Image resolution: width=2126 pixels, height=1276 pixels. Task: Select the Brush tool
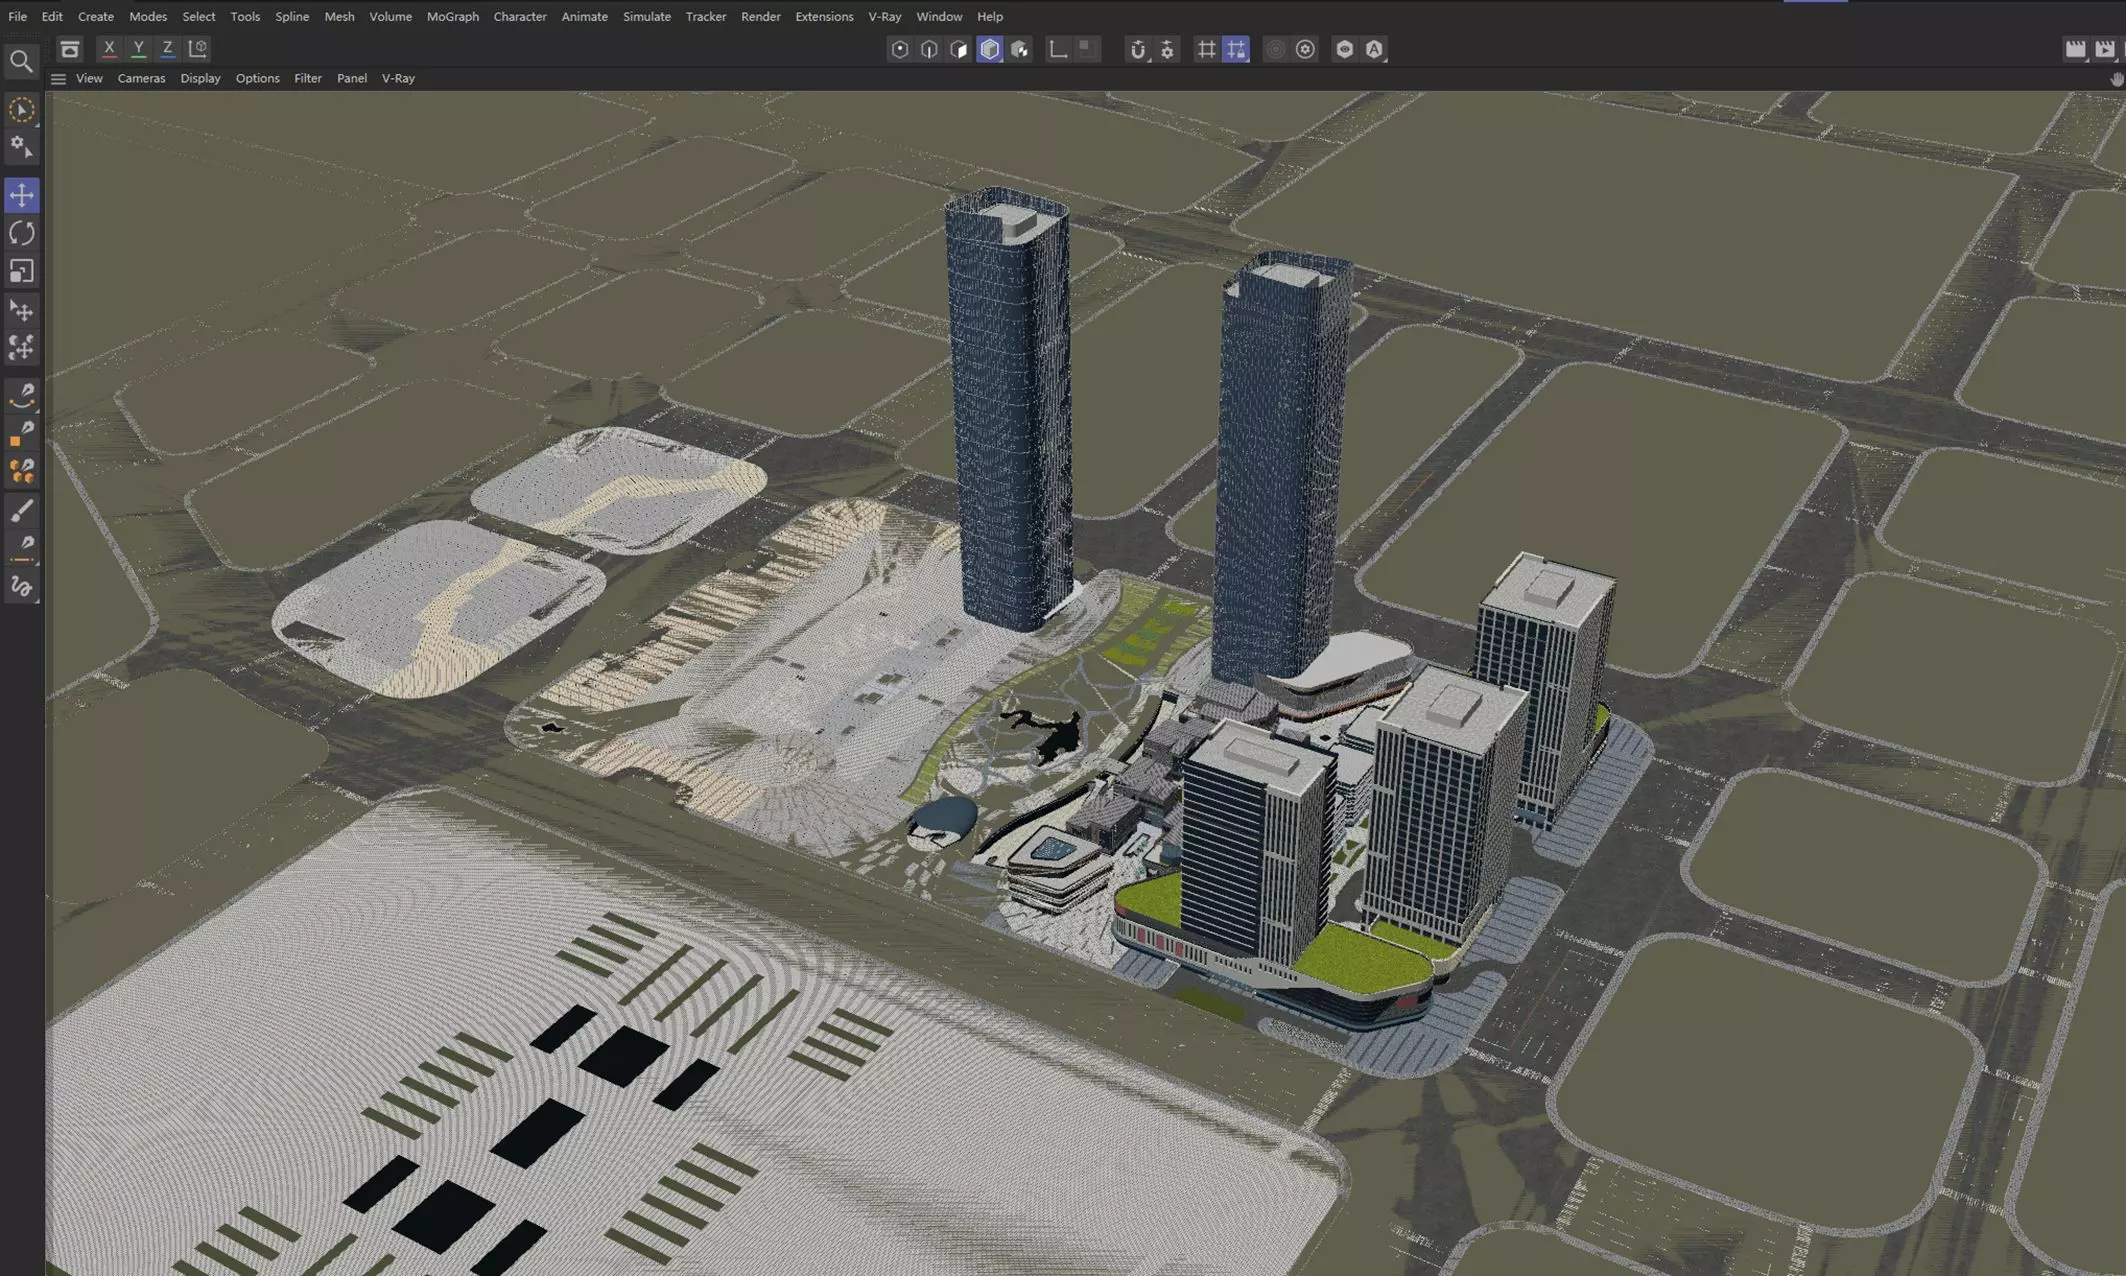pyautogui.click(x=21, y=510)
